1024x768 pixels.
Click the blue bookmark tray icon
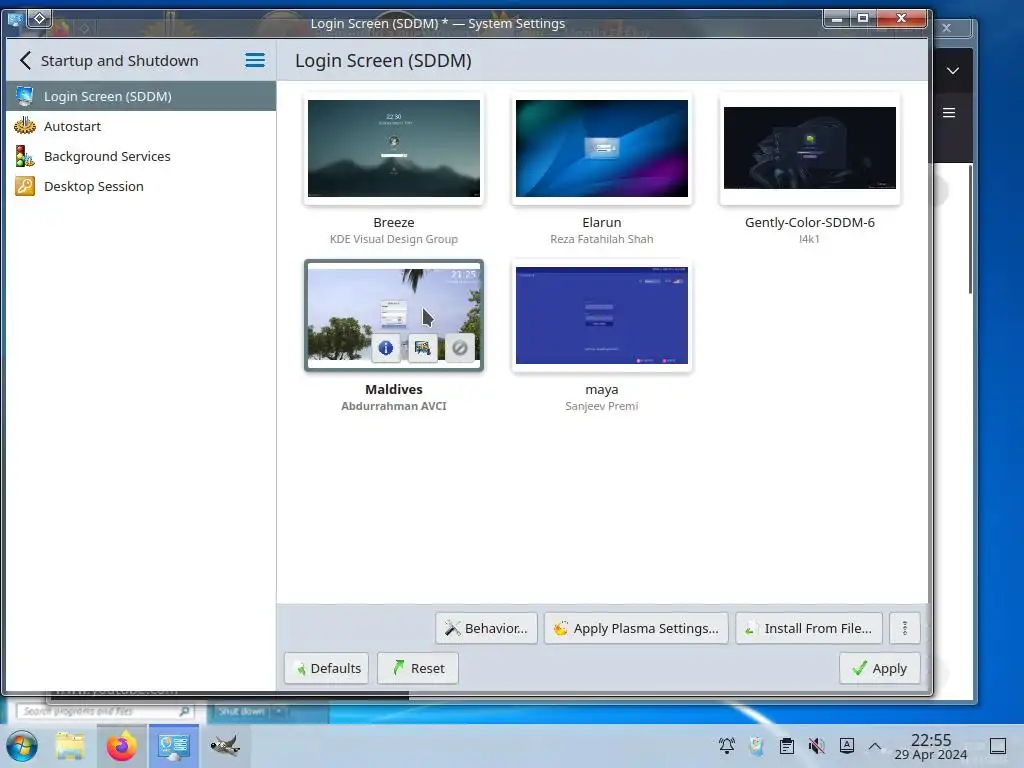pyautogui.click(x=756, y=745)
